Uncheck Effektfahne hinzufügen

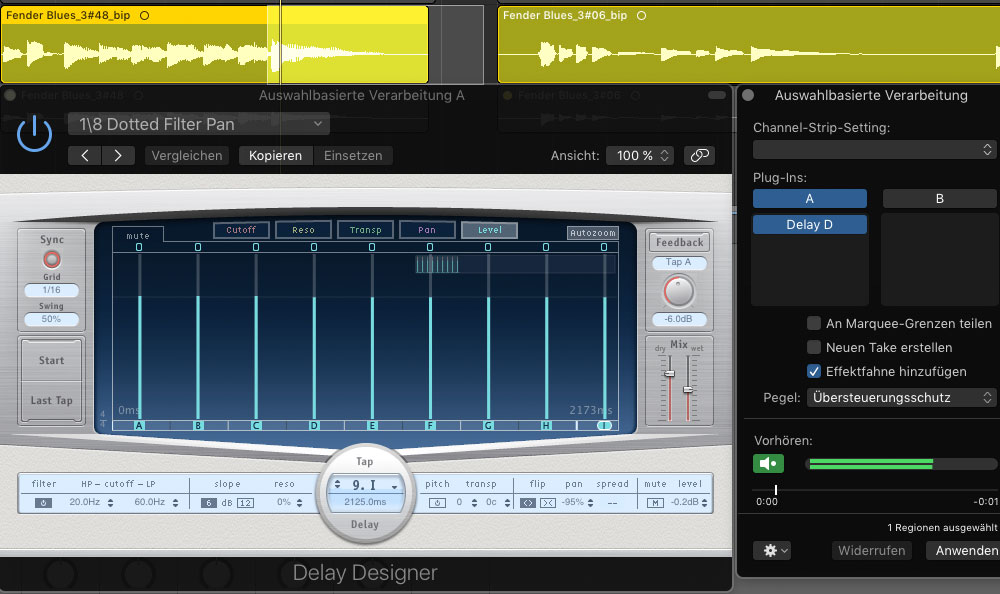[x=814, y=372]
